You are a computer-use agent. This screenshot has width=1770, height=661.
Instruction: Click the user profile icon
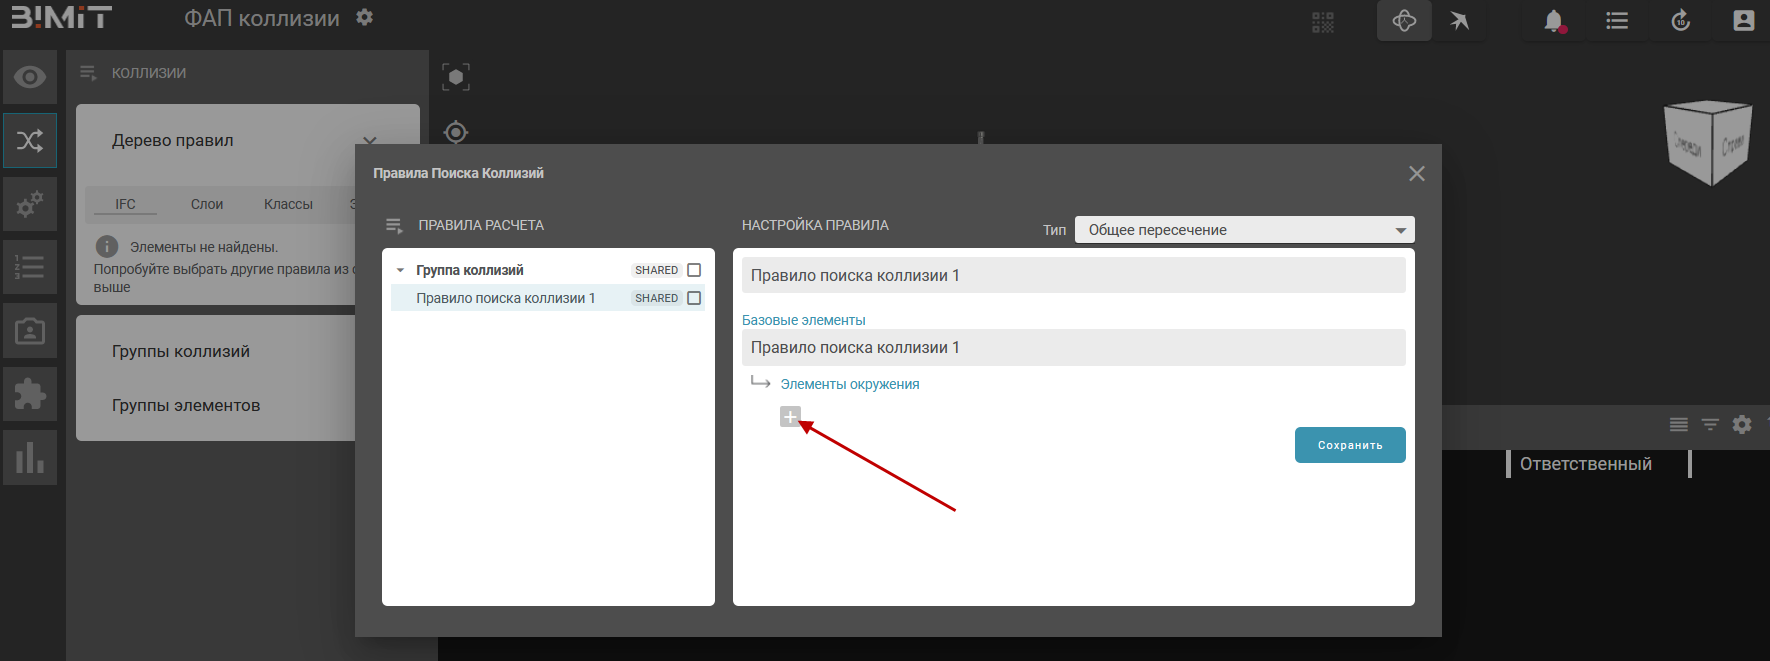(x=1743, y=21)
